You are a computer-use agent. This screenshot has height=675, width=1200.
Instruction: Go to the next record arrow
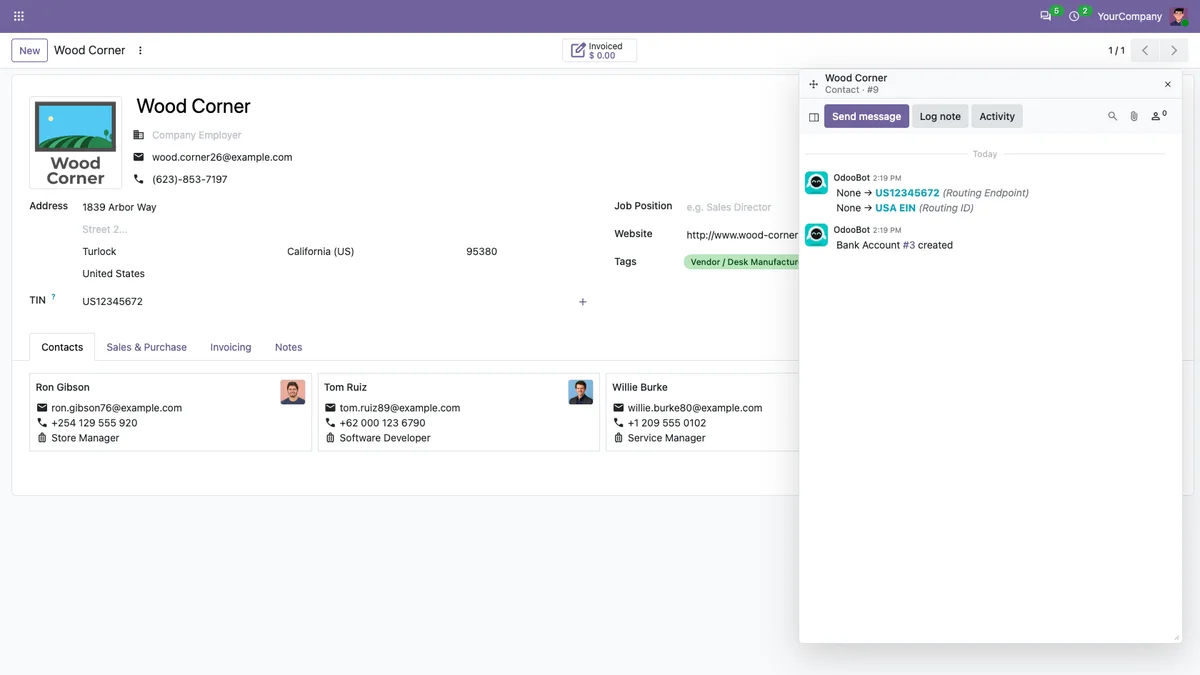[1174, 50]
